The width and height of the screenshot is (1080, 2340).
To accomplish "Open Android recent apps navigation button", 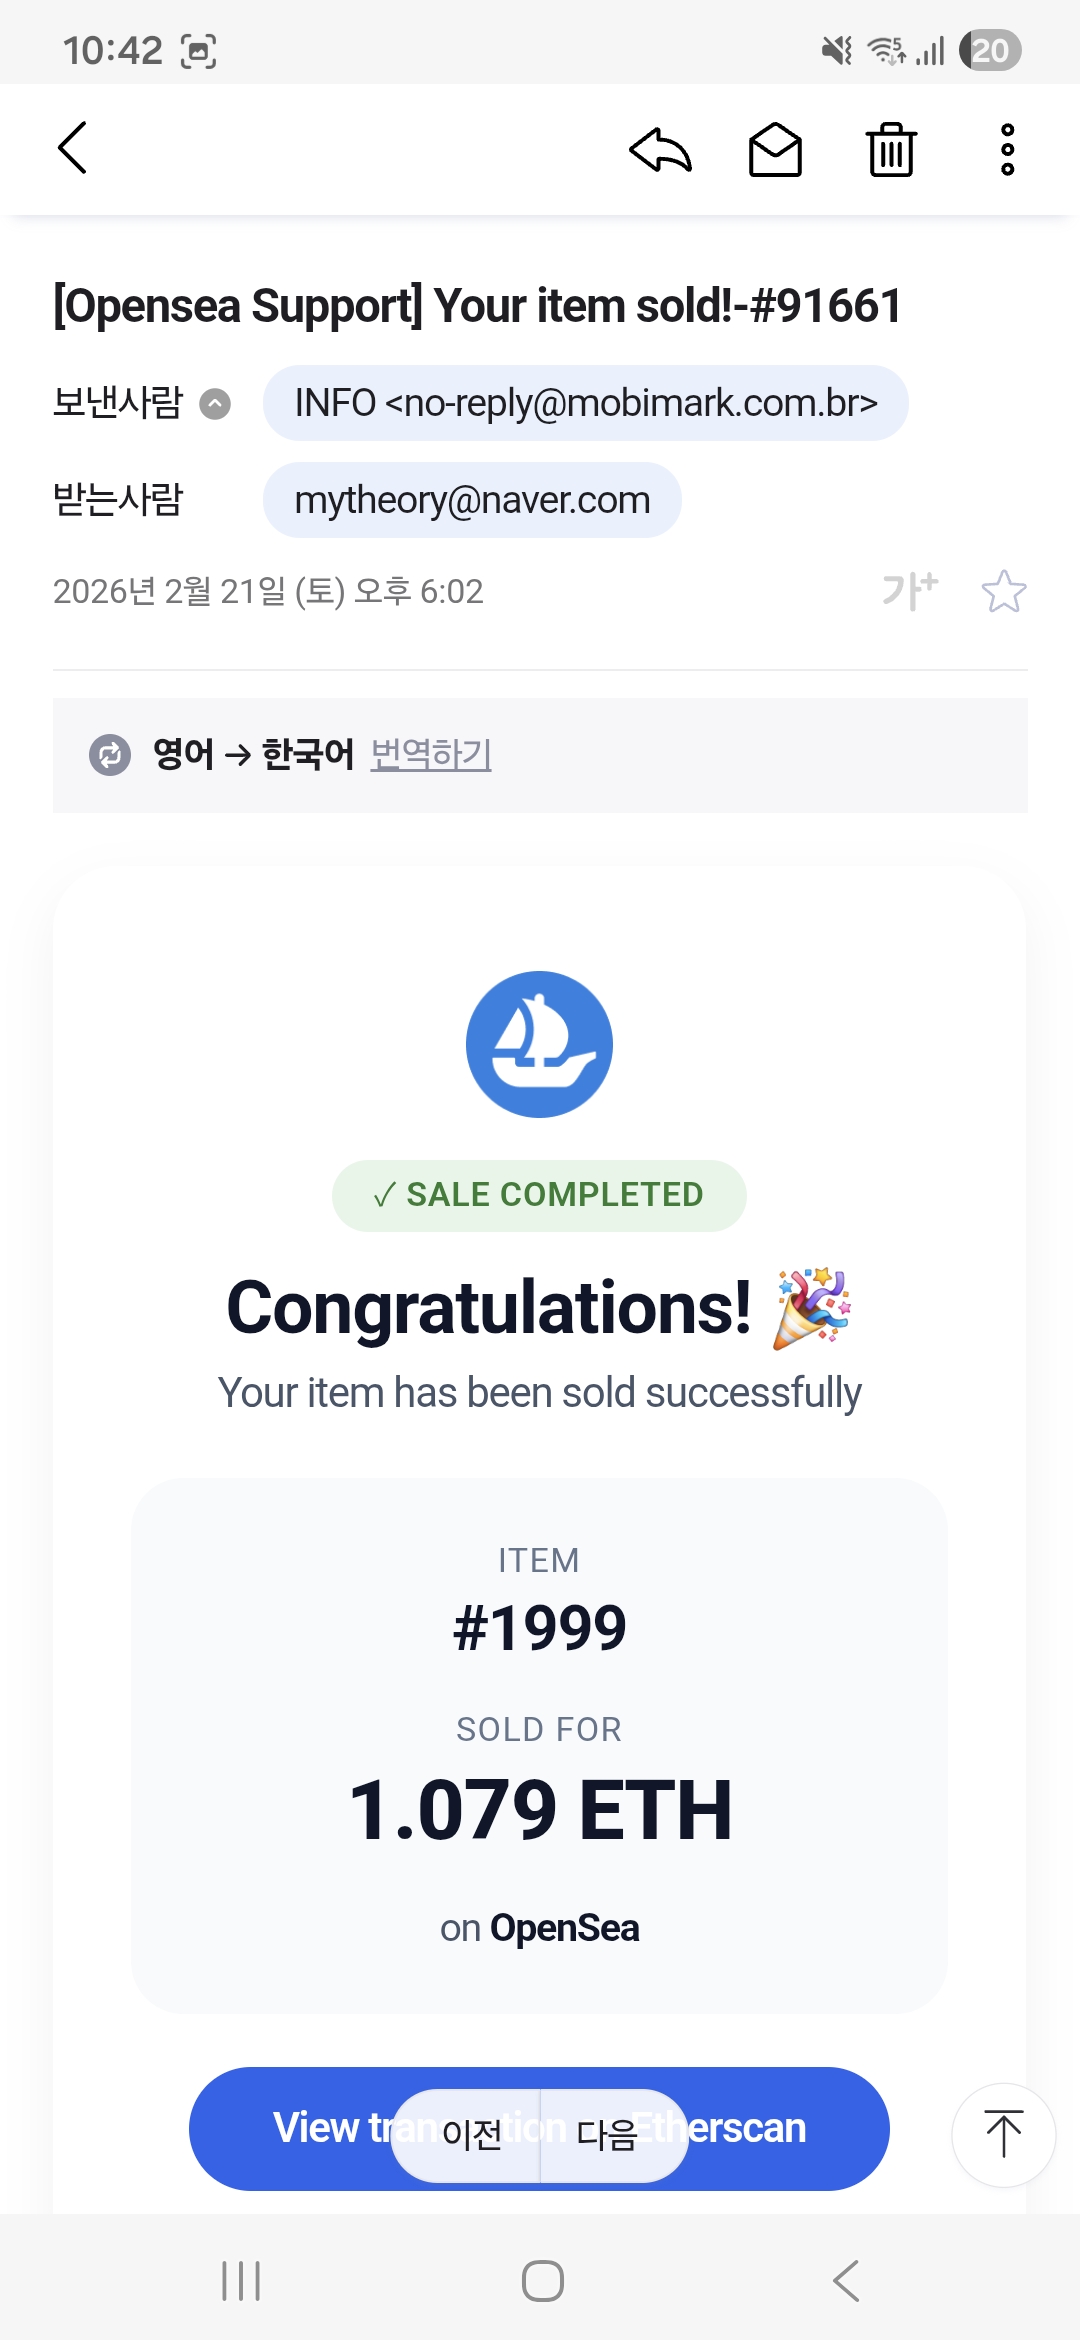I will click(241, 2281).
